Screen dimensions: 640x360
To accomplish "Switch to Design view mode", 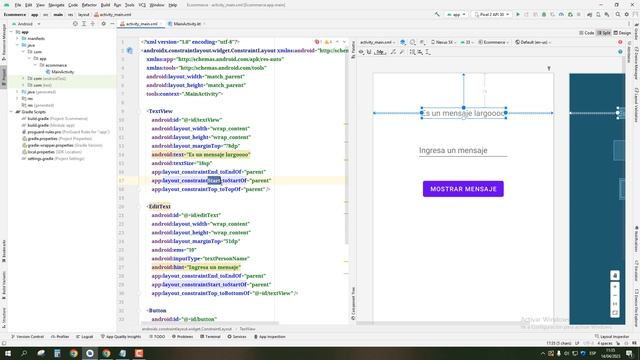I will tap(622, 33).
